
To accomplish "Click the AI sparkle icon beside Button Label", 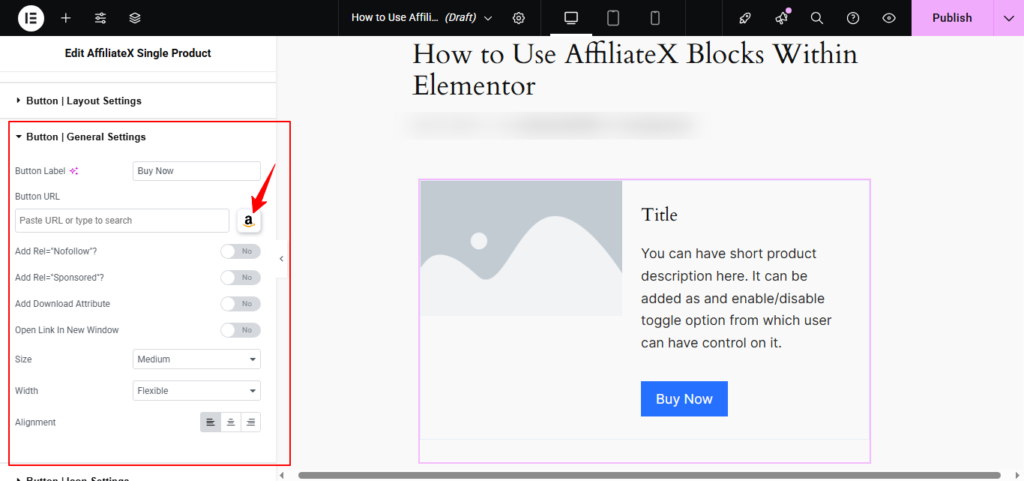I will click(x=74, y=171).
